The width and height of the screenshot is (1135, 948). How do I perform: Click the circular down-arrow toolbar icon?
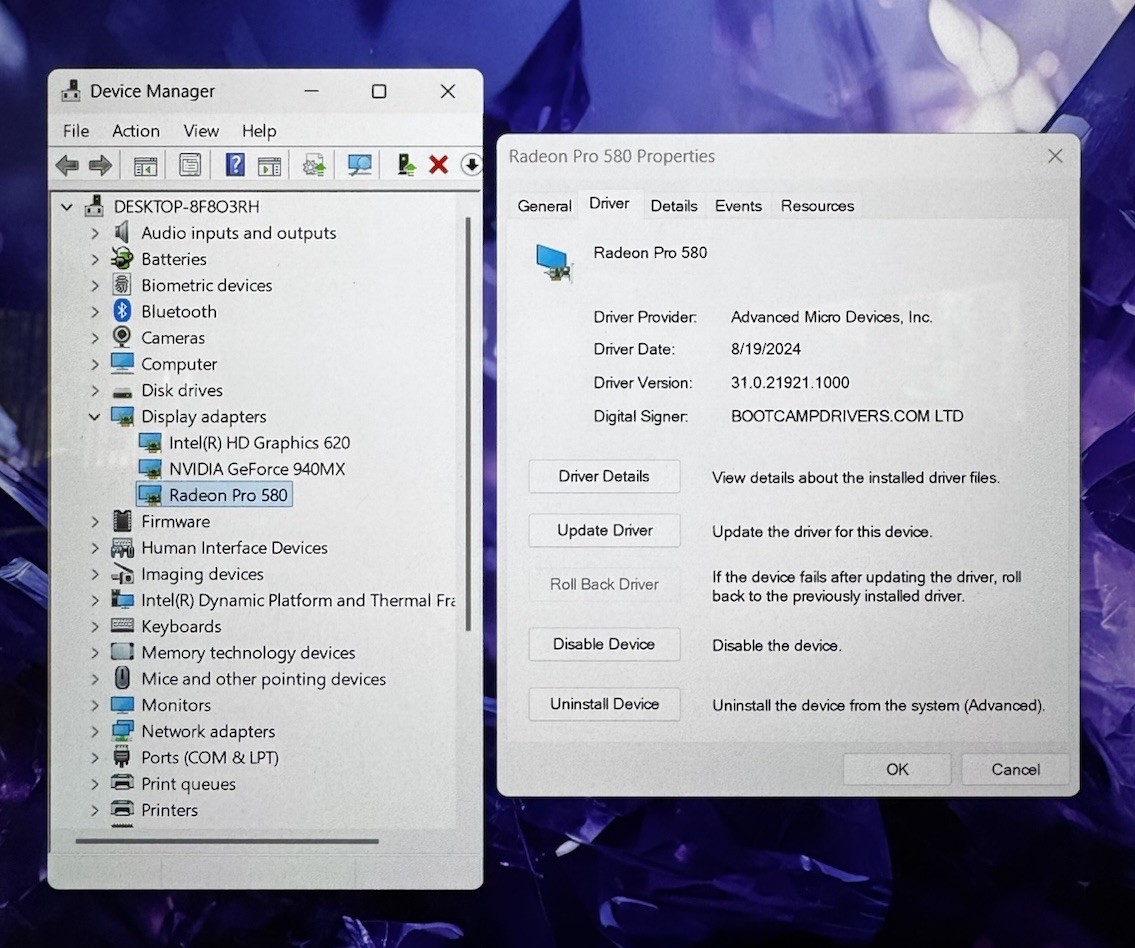471,165
